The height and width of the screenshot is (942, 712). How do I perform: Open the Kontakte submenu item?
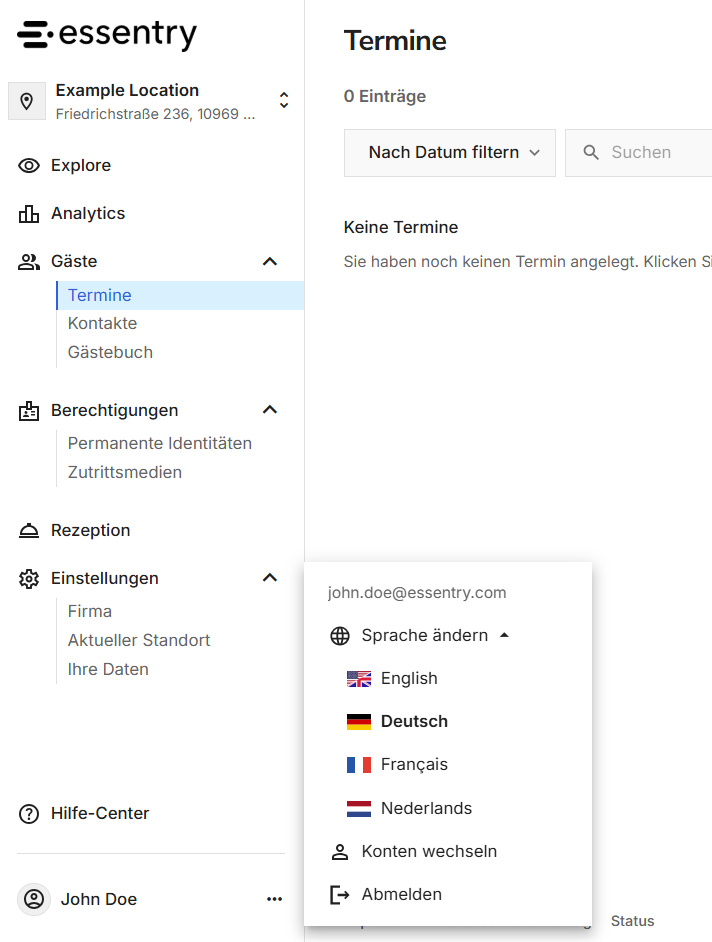pos(102,323)
